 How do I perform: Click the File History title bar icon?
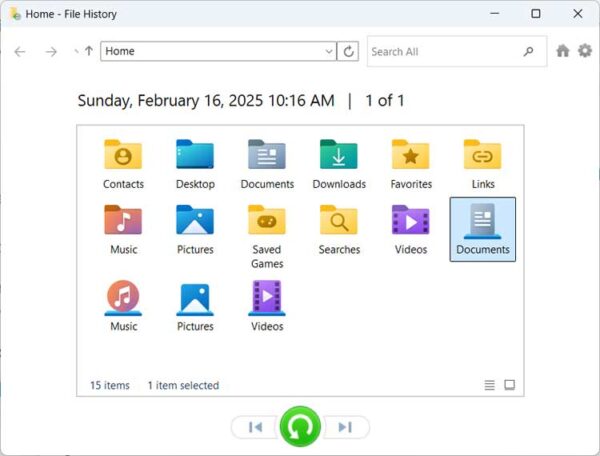15,14
